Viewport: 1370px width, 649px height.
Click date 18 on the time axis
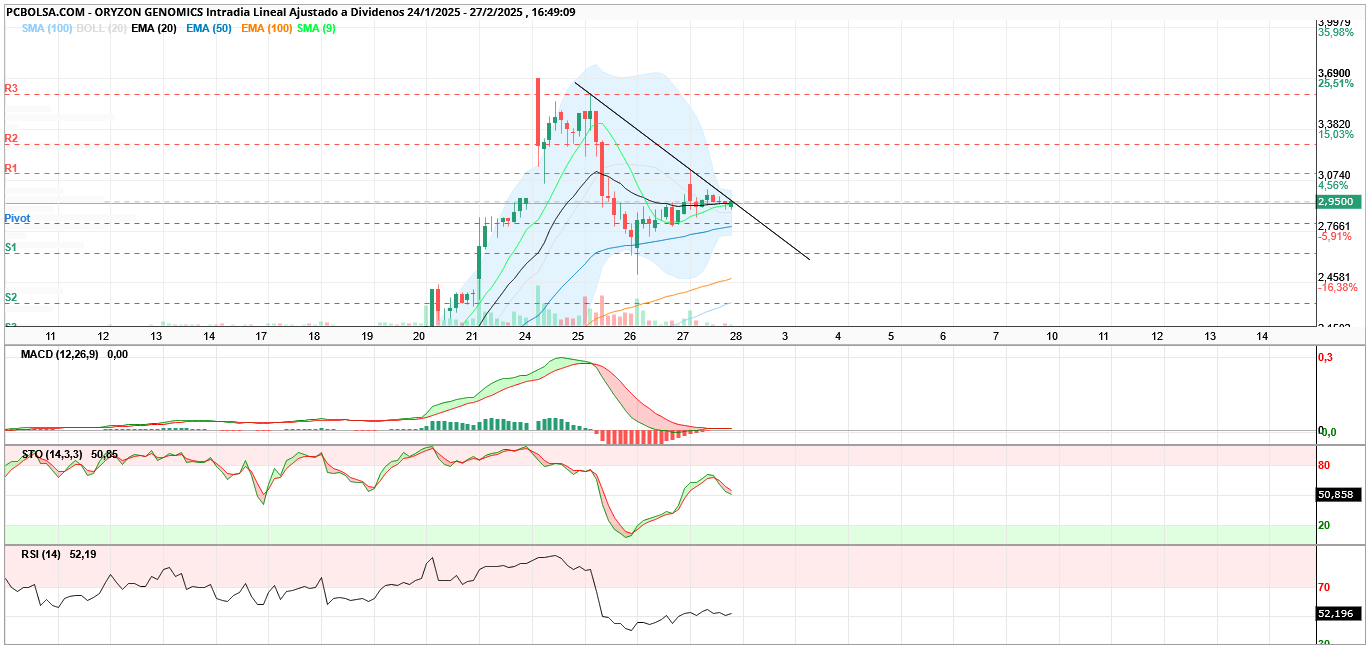314,337
